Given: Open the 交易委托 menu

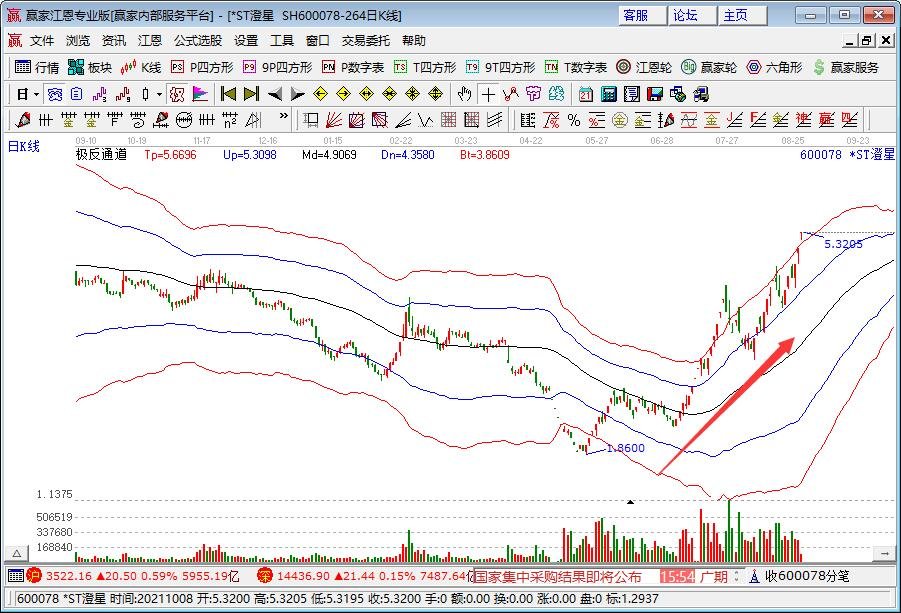Looking at the screenshot, I should pyautogui.click(x=366, y=41).
